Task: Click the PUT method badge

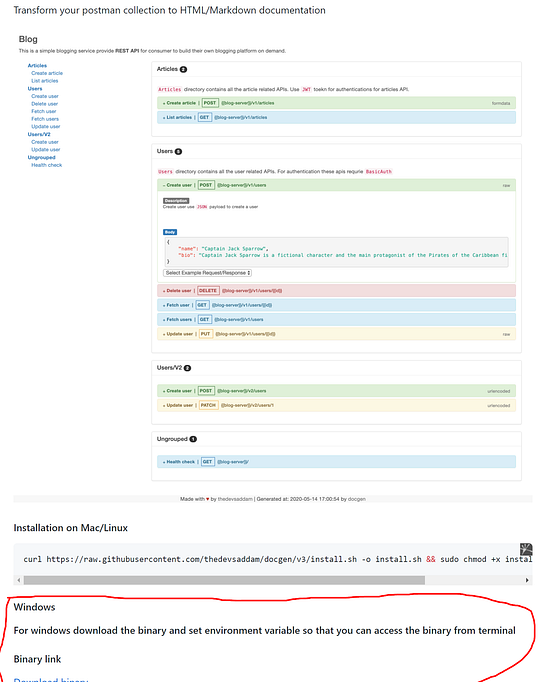Action: click(x=205, y=334)
